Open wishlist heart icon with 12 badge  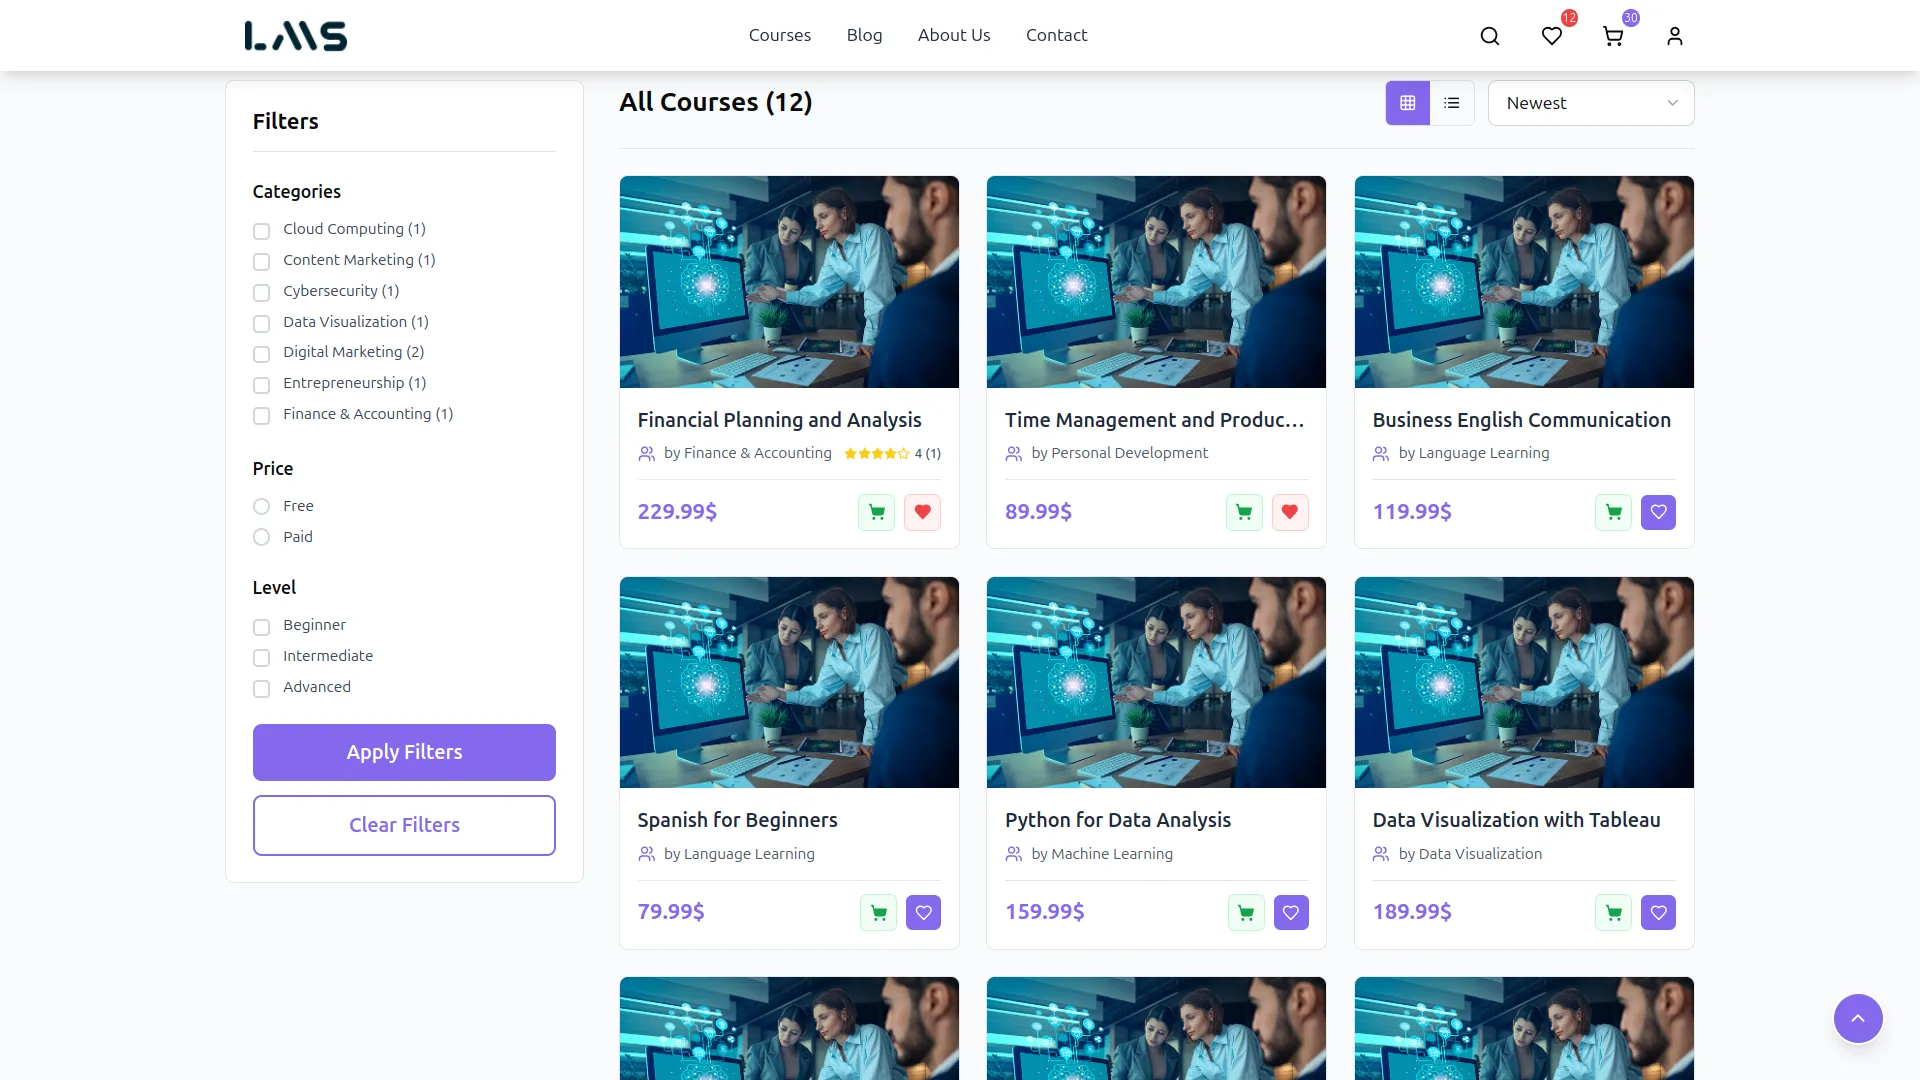1551,36
